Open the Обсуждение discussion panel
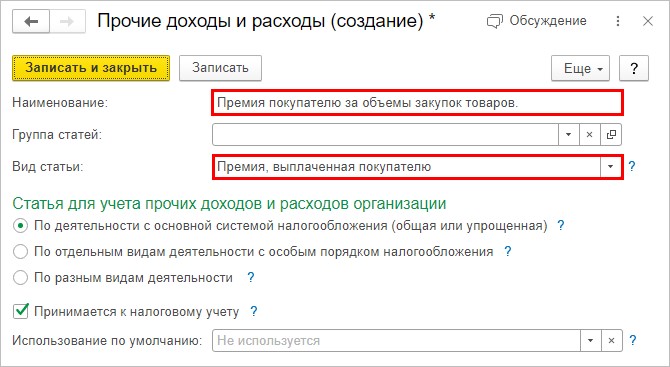 [x=537, y=21]
